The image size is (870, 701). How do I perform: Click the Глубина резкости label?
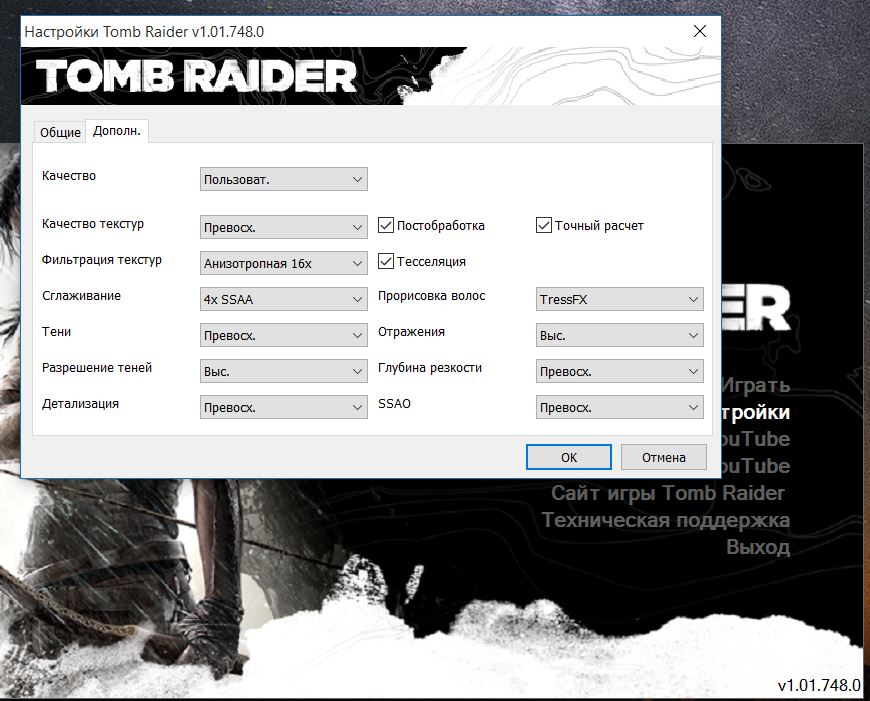pyautogui.click(x=429, y=367)
